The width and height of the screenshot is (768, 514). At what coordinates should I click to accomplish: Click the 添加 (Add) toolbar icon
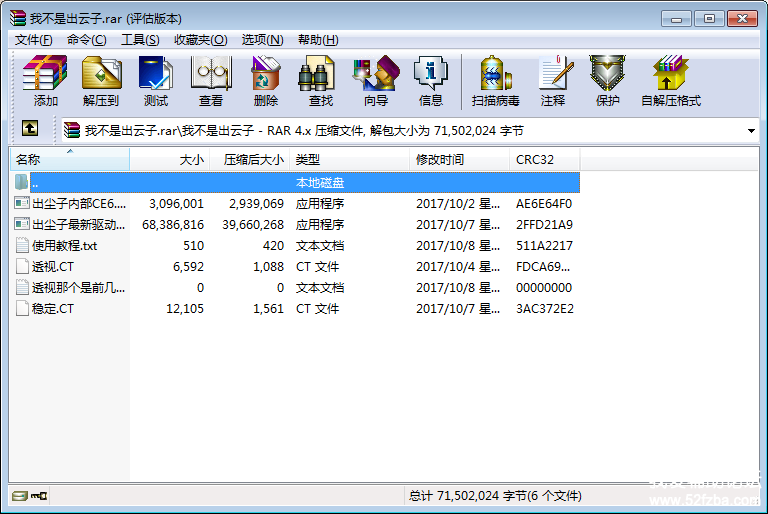46,73
